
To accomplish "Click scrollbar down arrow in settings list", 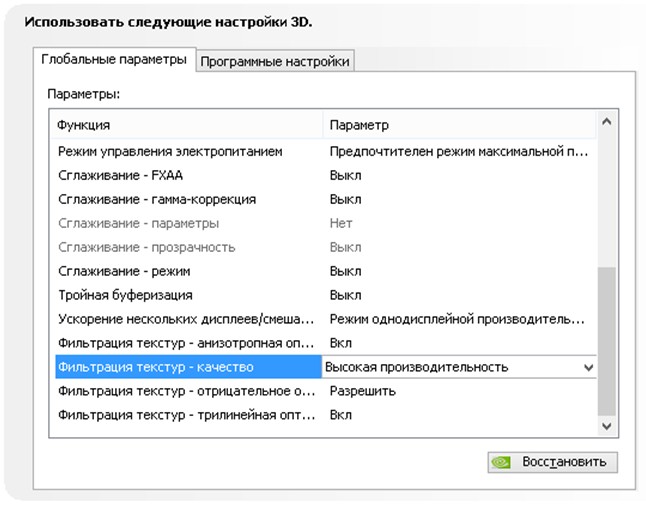I will click(x=606, y=426).
